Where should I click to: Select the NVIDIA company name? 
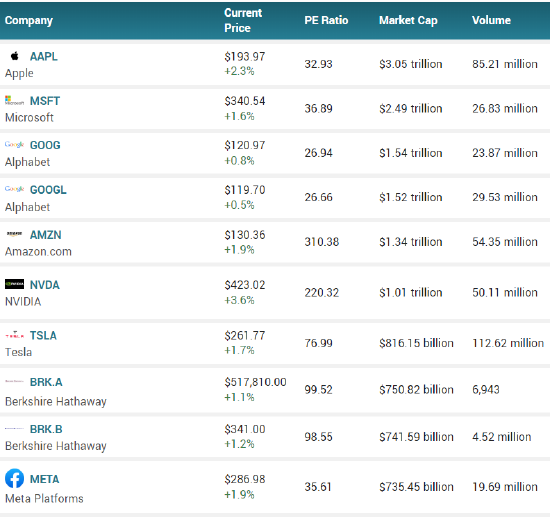click(x=23, y=302)
